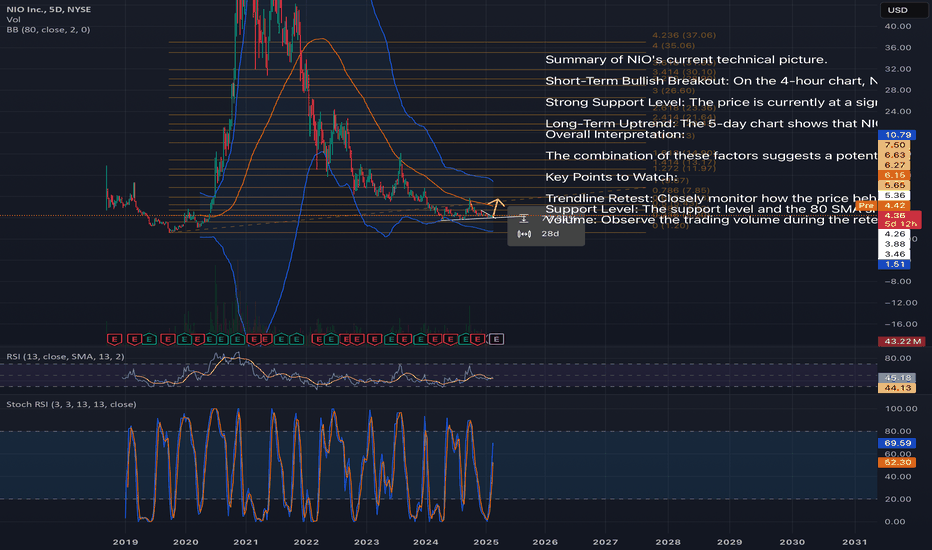Select the 'Strong Support Level' note
Image resolution: width=932 pixels, height=550 pixels.
tap(711, 102)
